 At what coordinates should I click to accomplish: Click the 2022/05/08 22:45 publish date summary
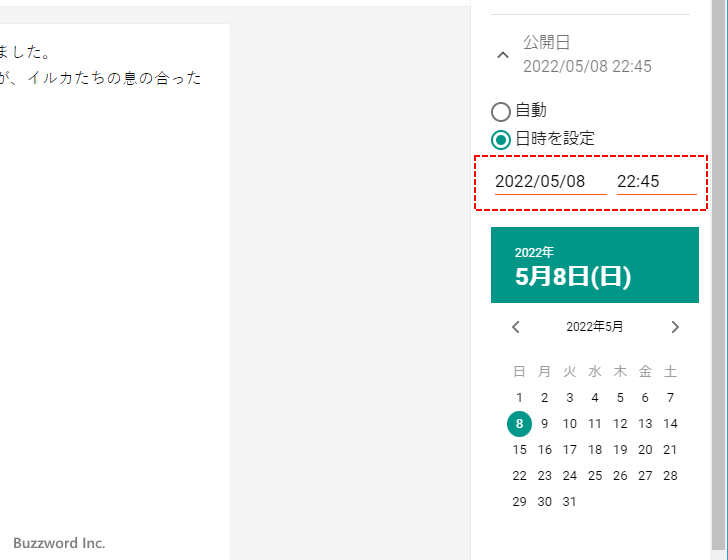pyautogui.click(x=587, y=66)
